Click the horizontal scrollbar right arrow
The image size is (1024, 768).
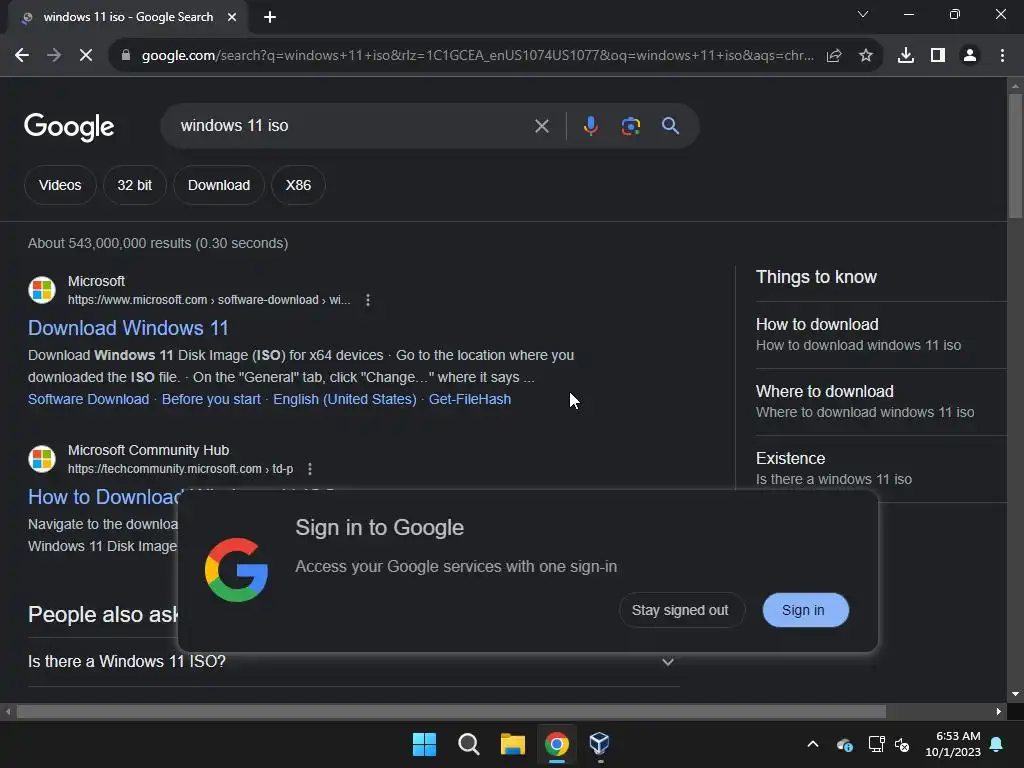999,711
